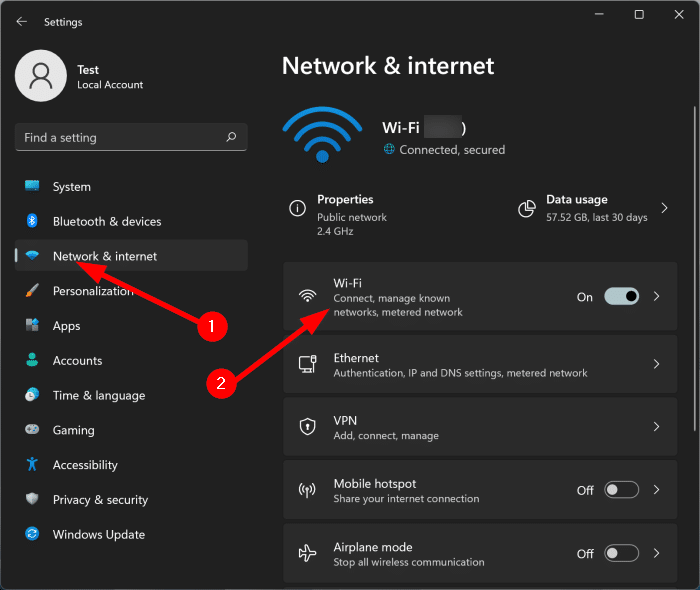The width and height of the screenshot is (700, 590).
Task: Click the Accessibility figure icon
Action: click(32, 464)
